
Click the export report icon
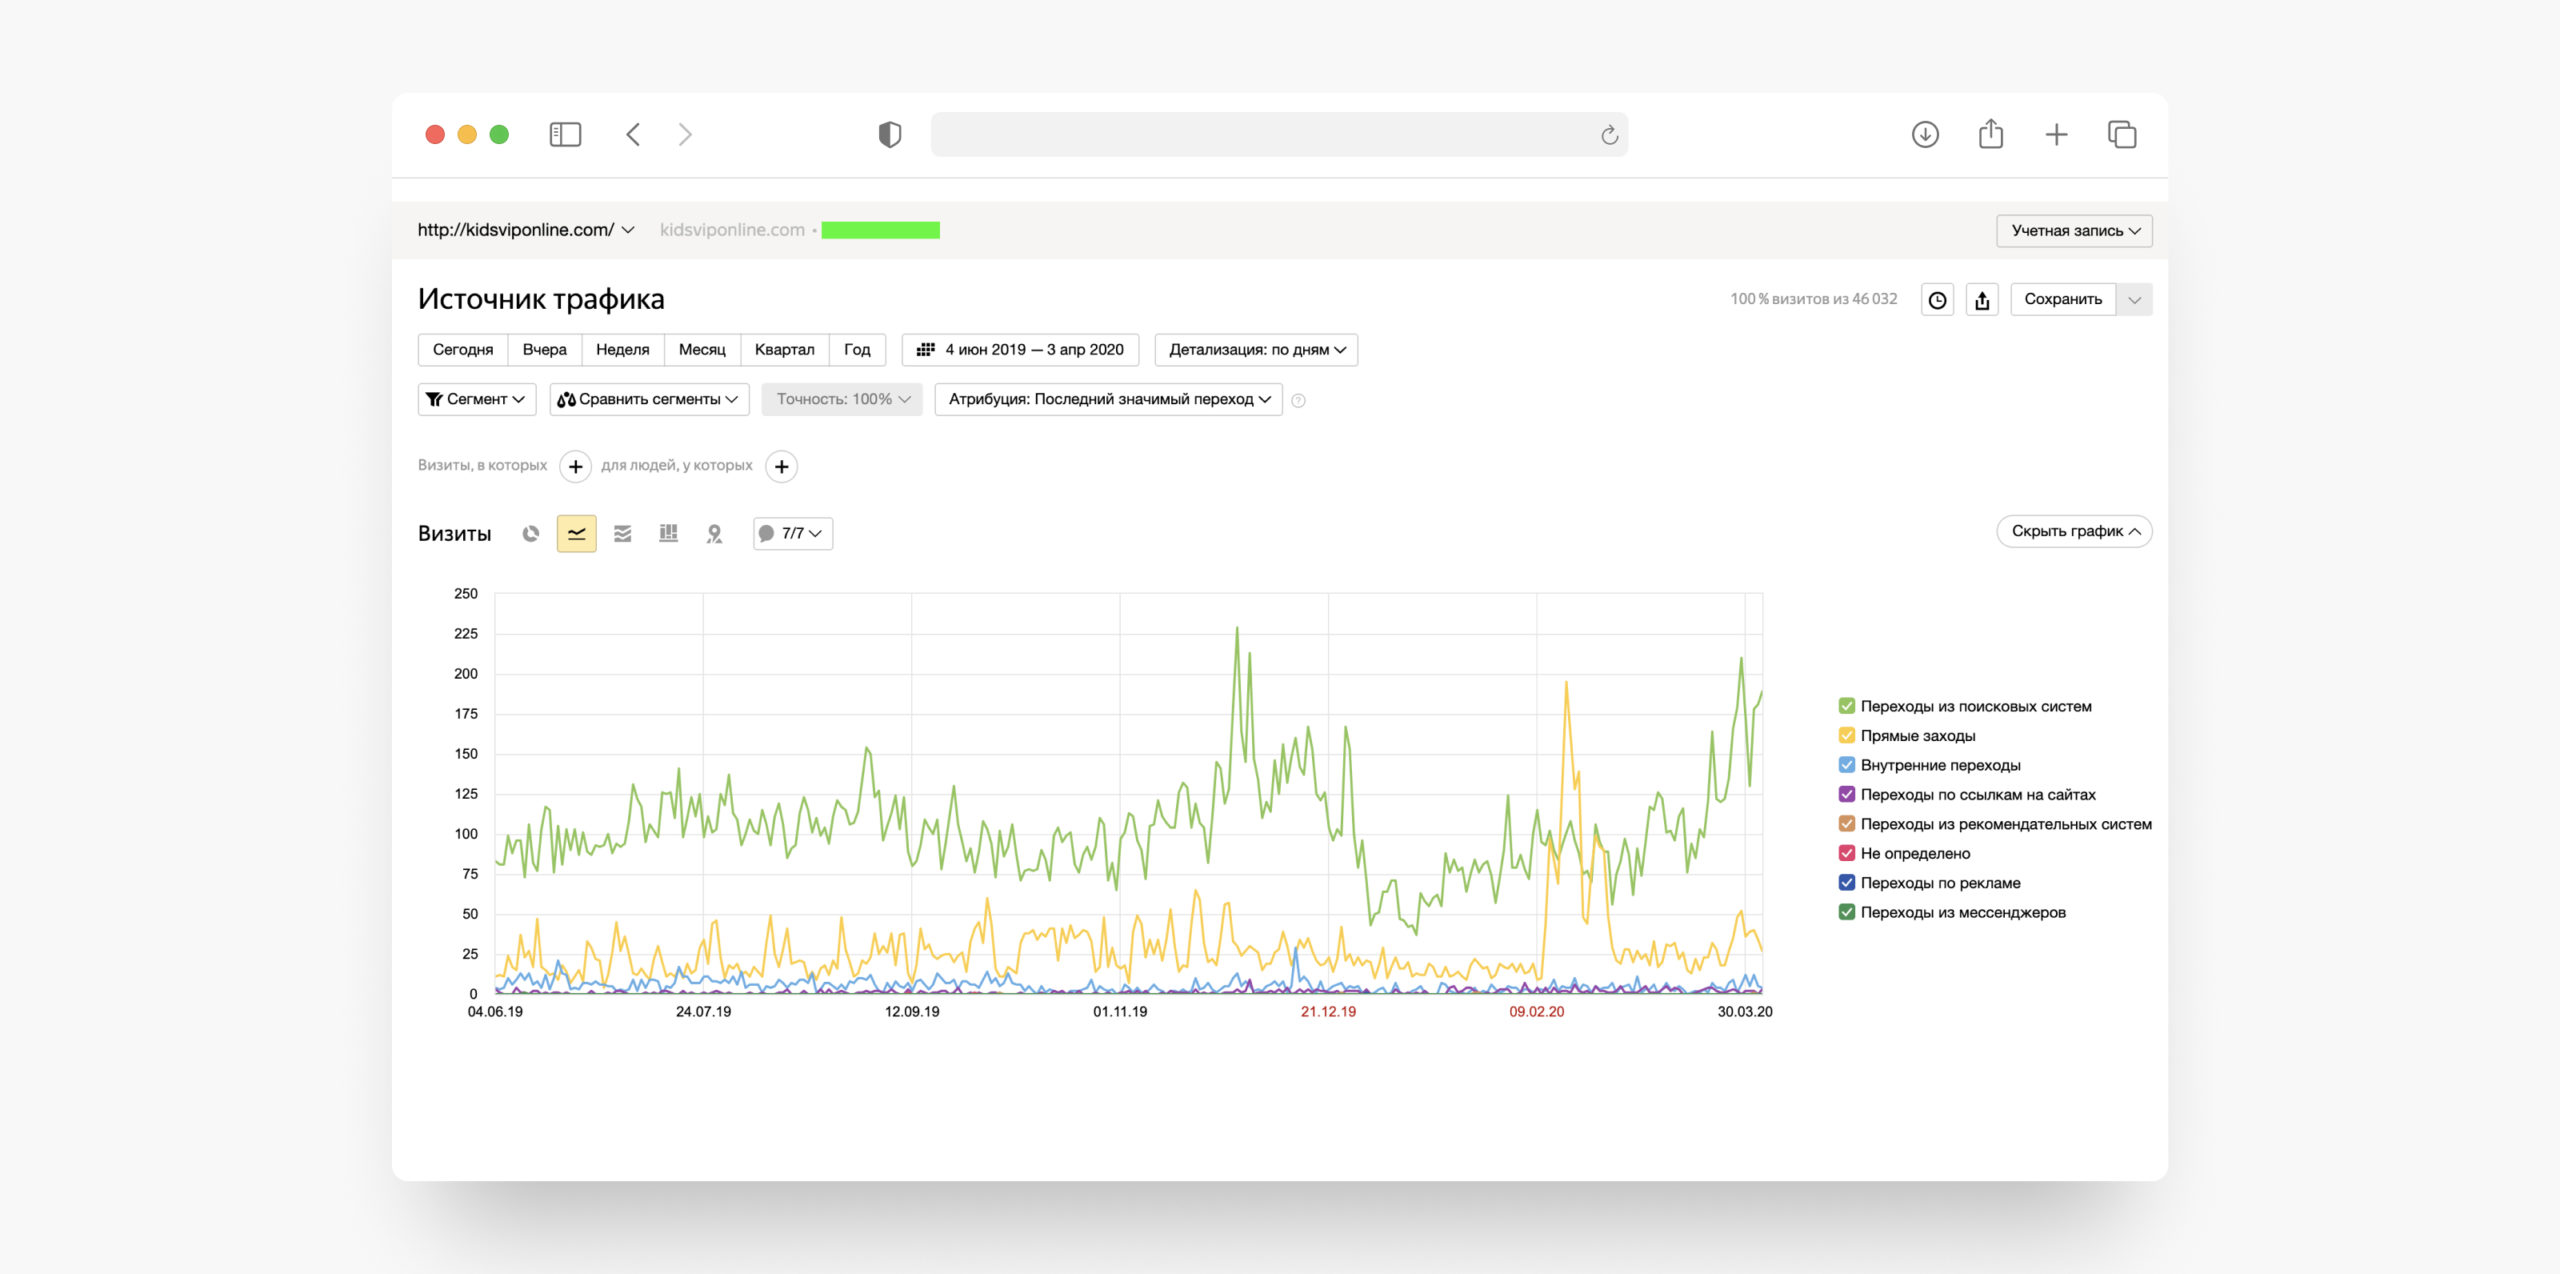point(1982,300)
